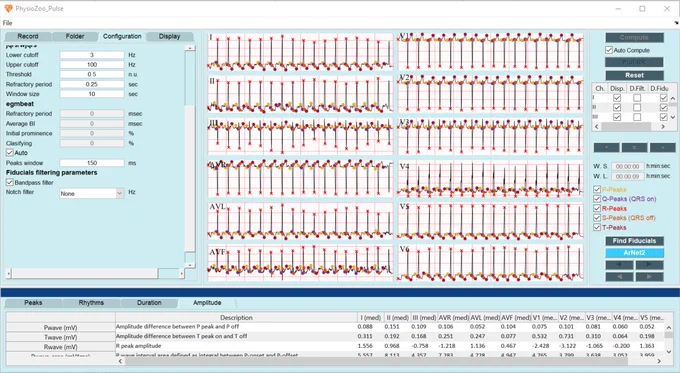Click the ArNet2 button
The width and height of the screenshot is (680, 373).
pyautogui.click(x=634, y=252)
